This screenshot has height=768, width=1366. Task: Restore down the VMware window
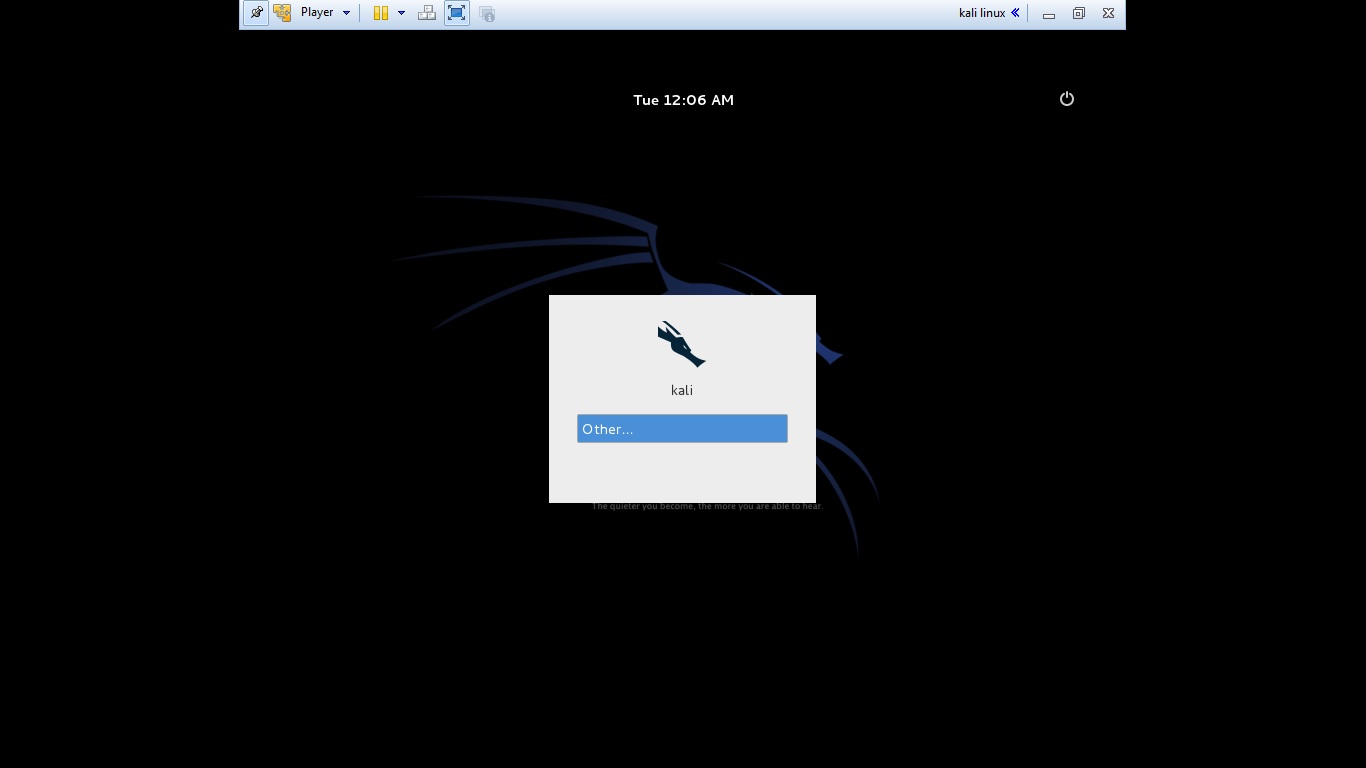tap(1078, 14)
